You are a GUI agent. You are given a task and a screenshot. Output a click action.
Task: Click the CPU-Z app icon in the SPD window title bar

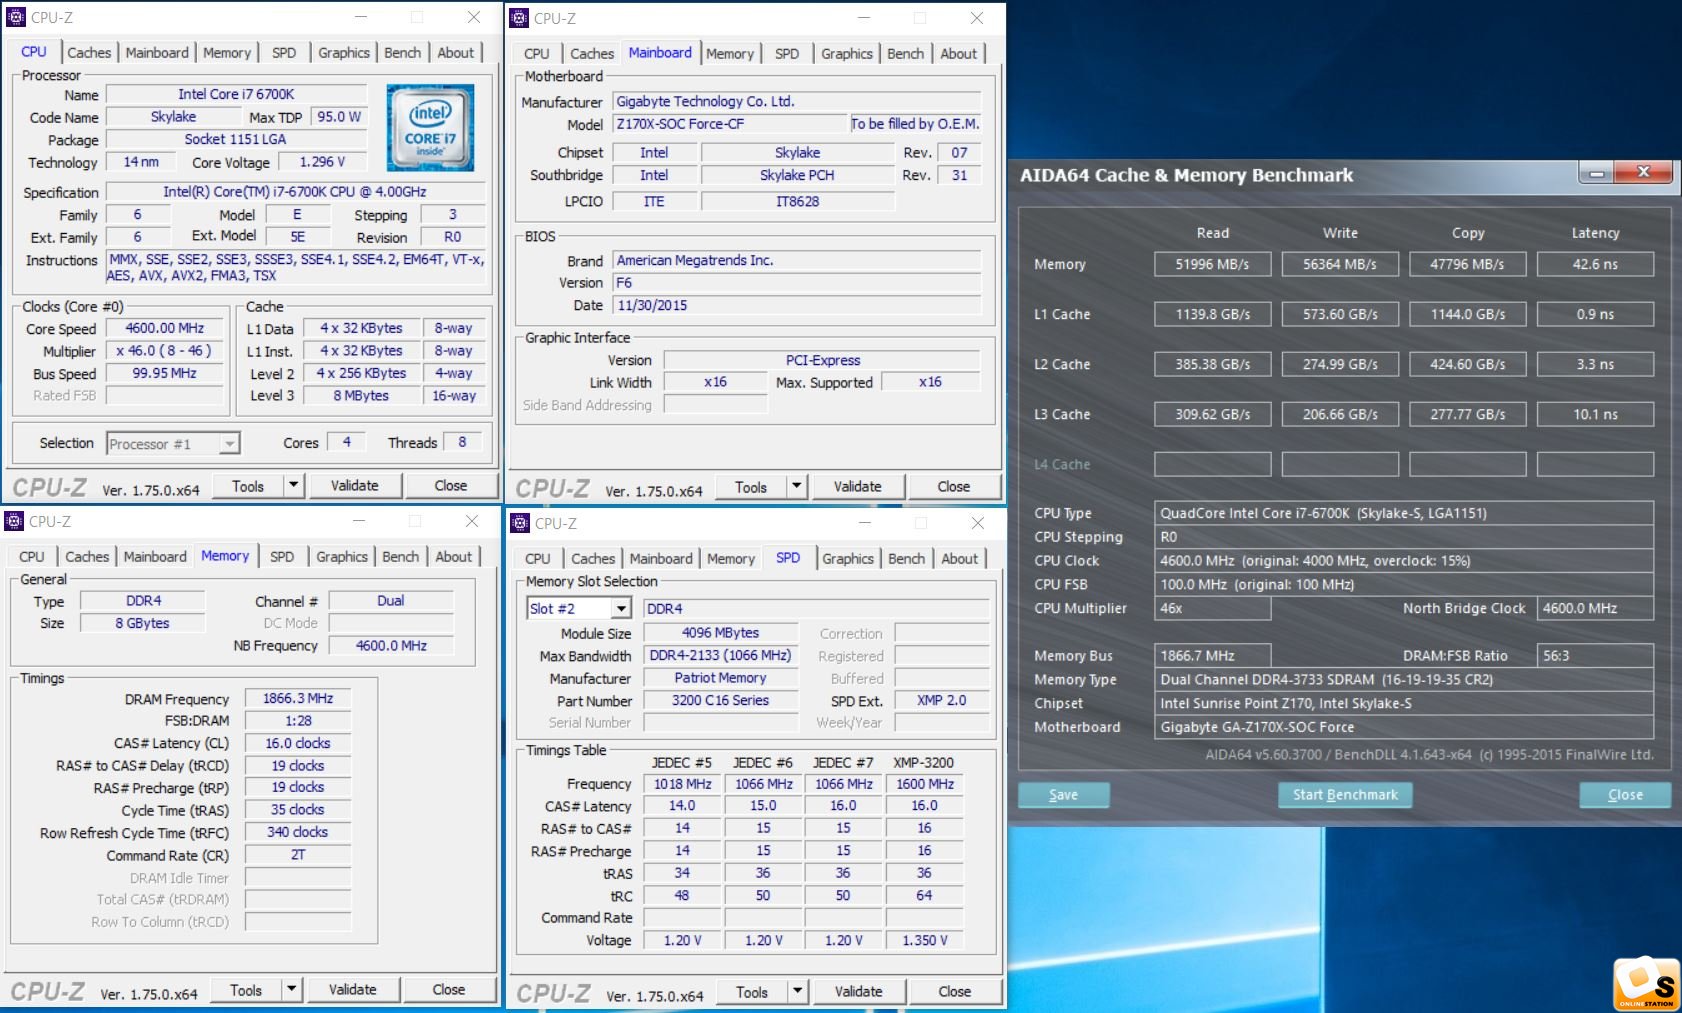tap(520, 523)
